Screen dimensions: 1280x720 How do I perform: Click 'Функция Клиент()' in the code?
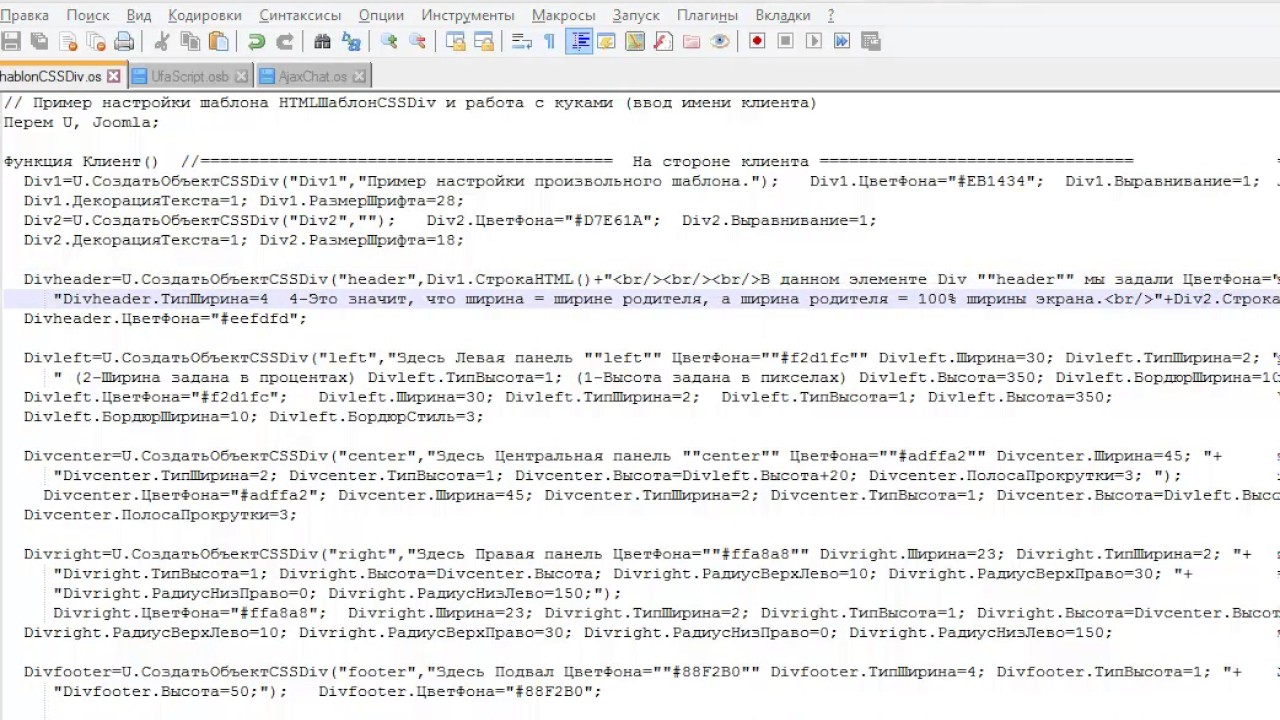[x=81, y=162]
